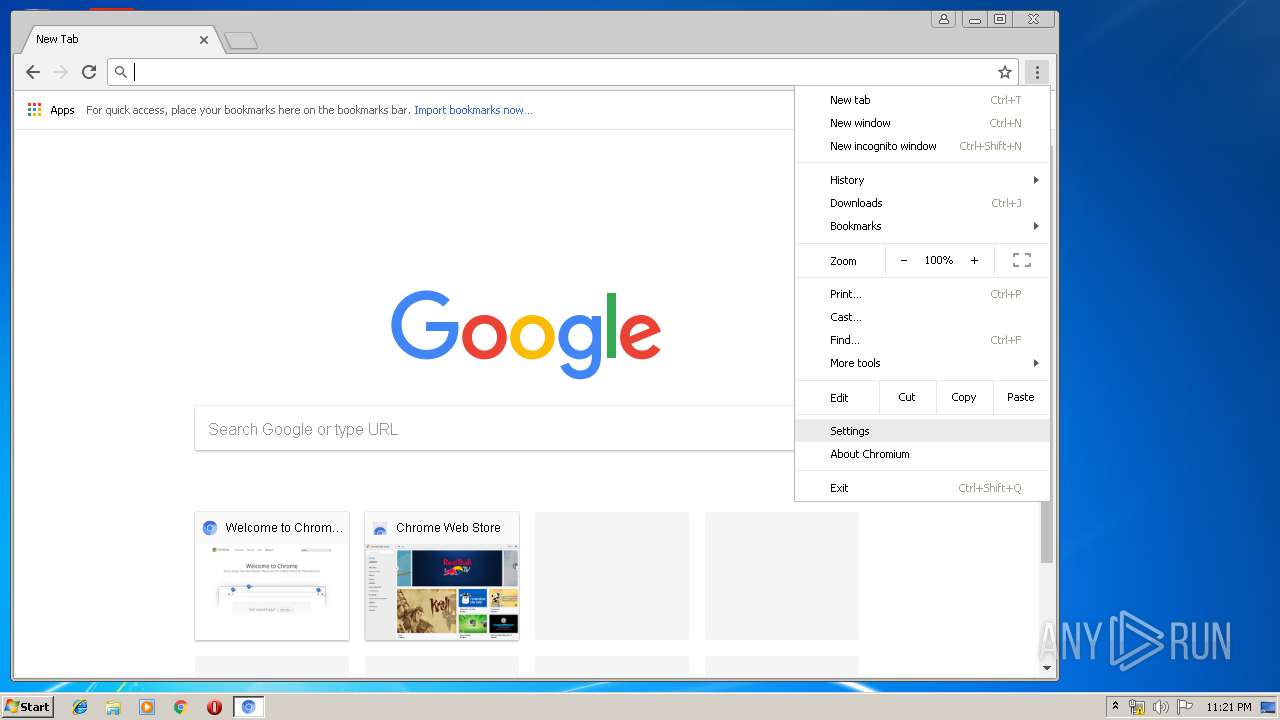Screen dimensions: 1280x720
Task: Decrease zoom with the minus button
Action: click(x=904, y=260)
